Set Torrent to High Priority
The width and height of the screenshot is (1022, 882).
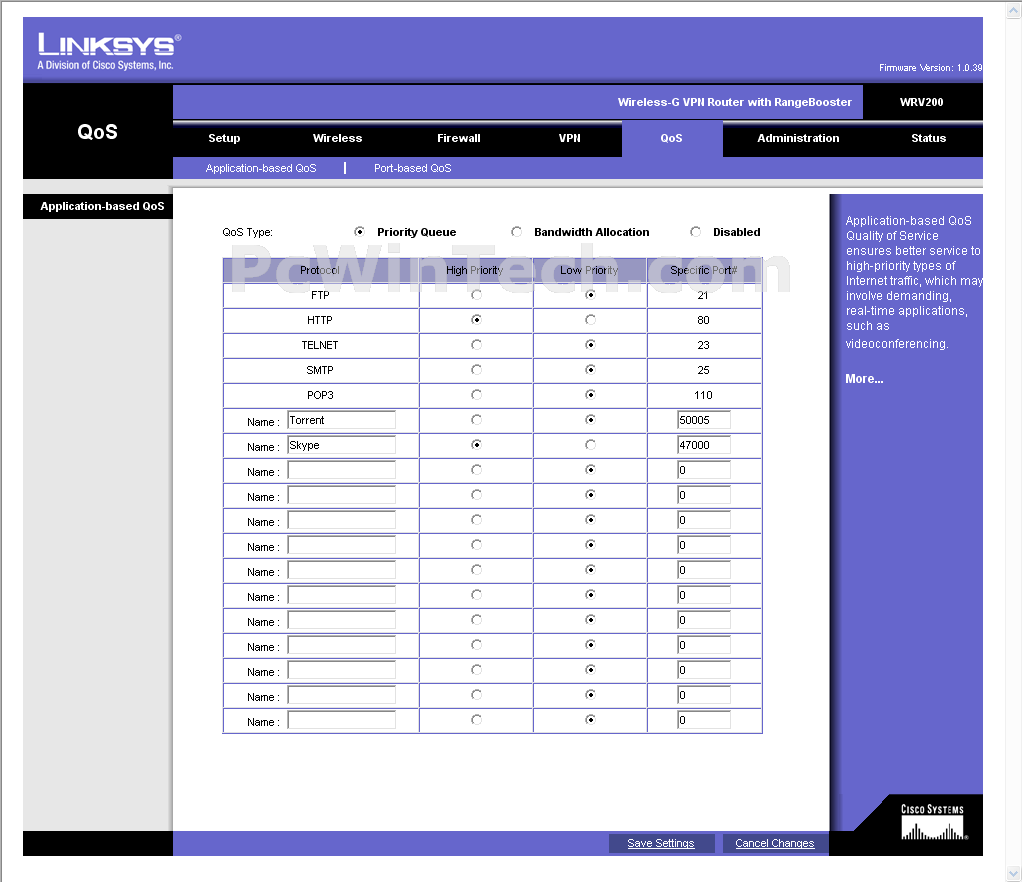tap(476, 420)
